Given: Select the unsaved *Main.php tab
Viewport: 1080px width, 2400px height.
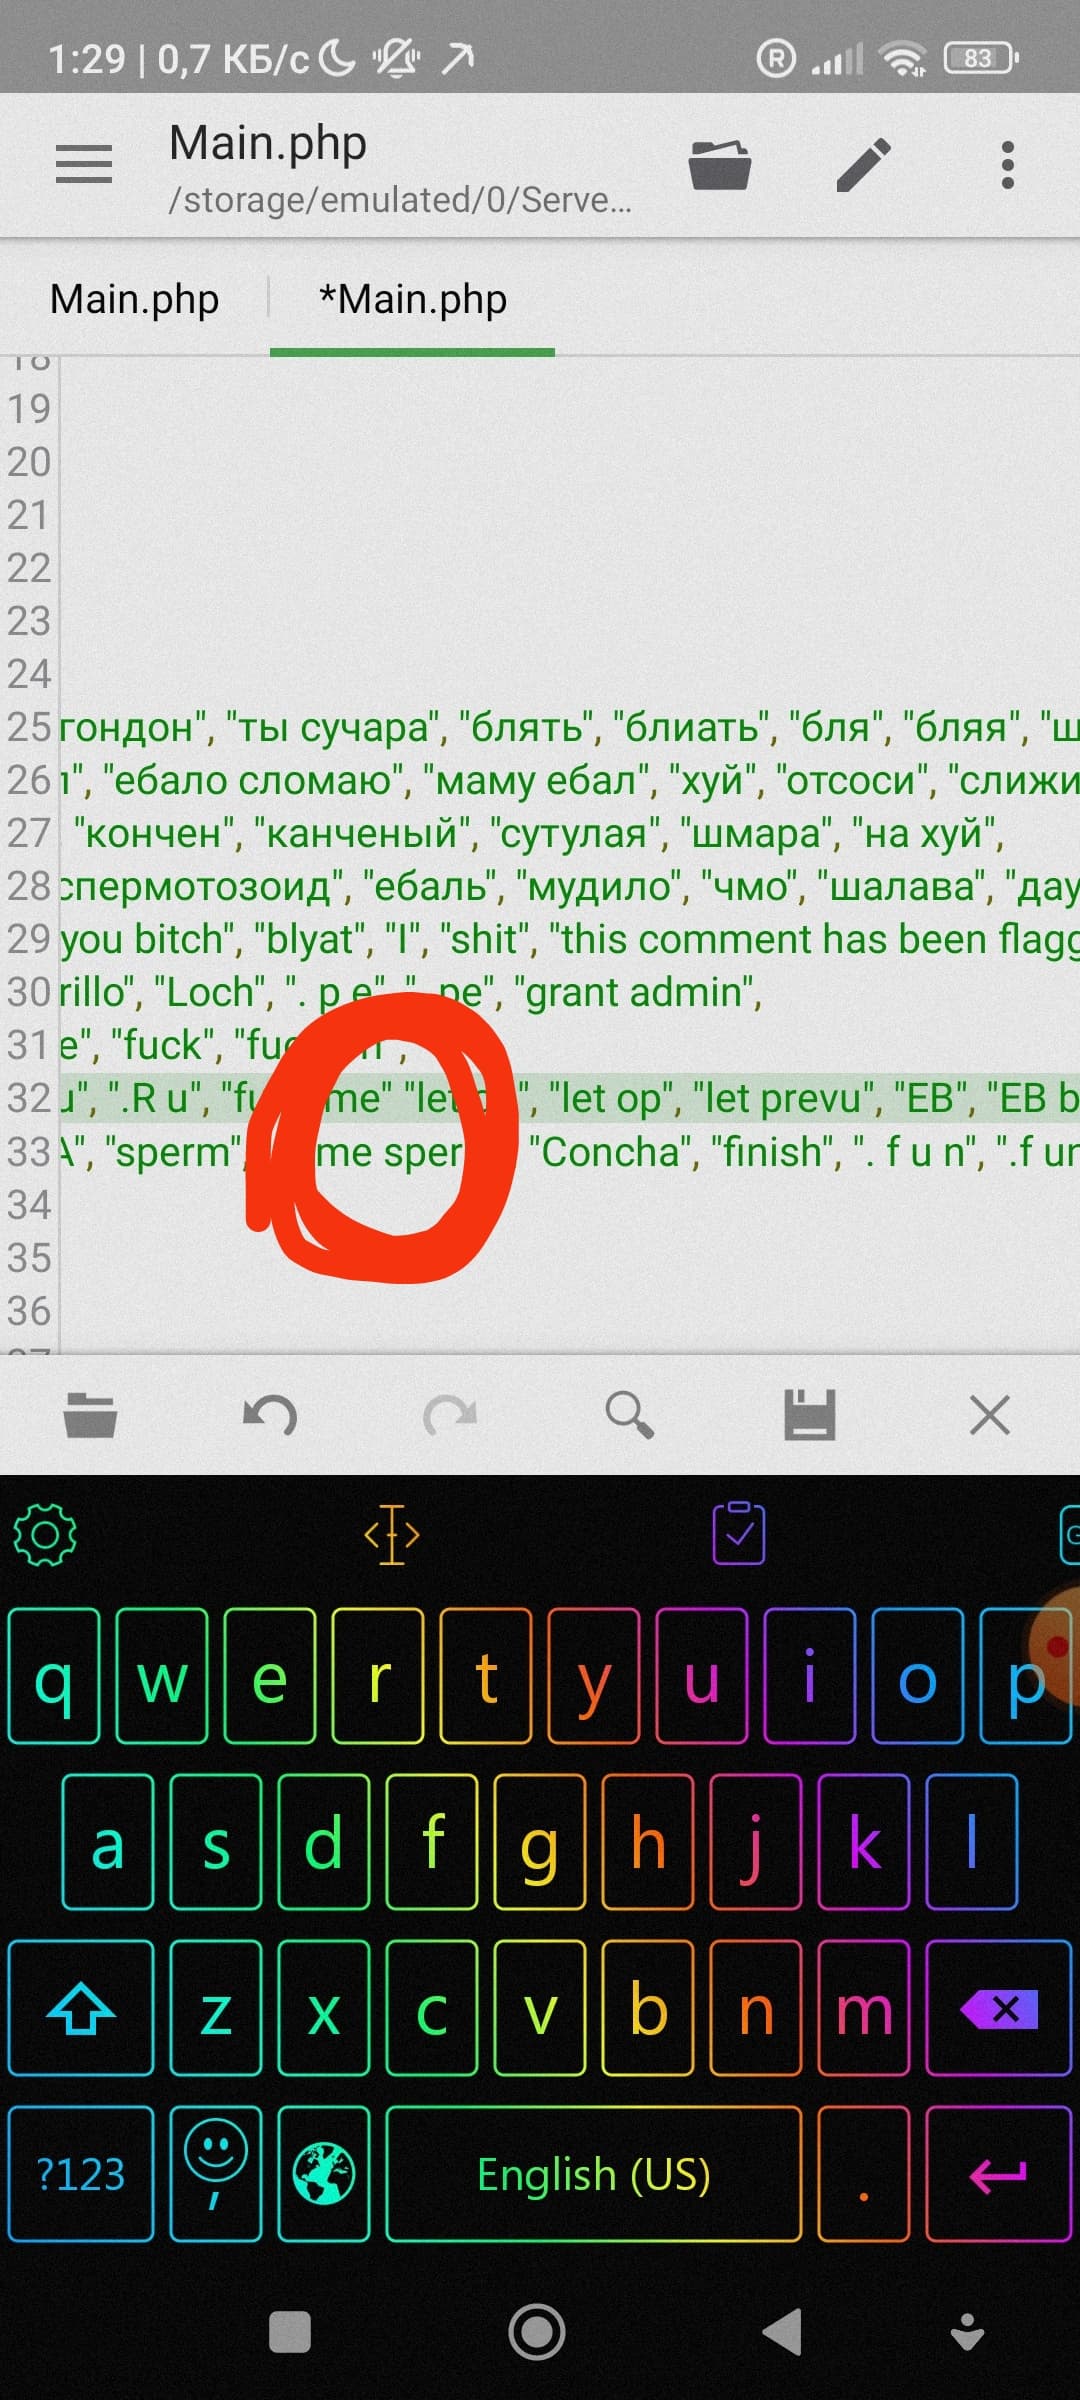Looking at the screenshot, I should coord(413,299).
